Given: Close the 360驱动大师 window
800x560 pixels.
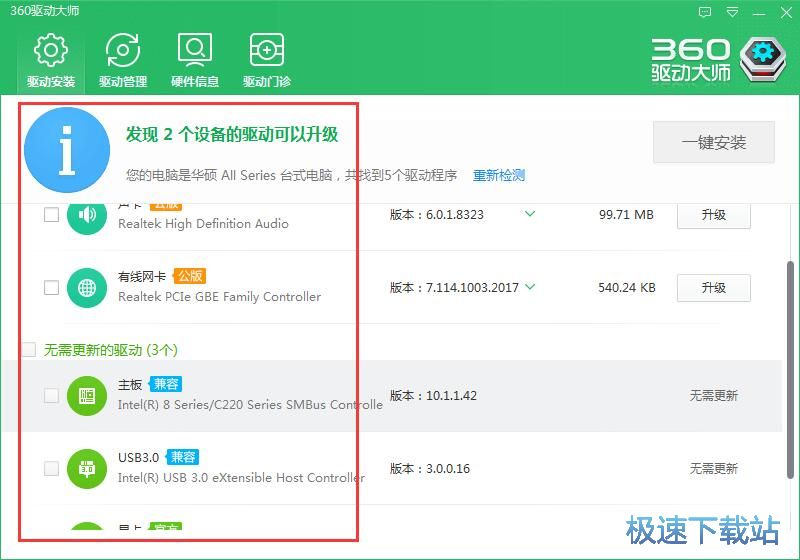Looking at the screenshot, I should point(786,12).
